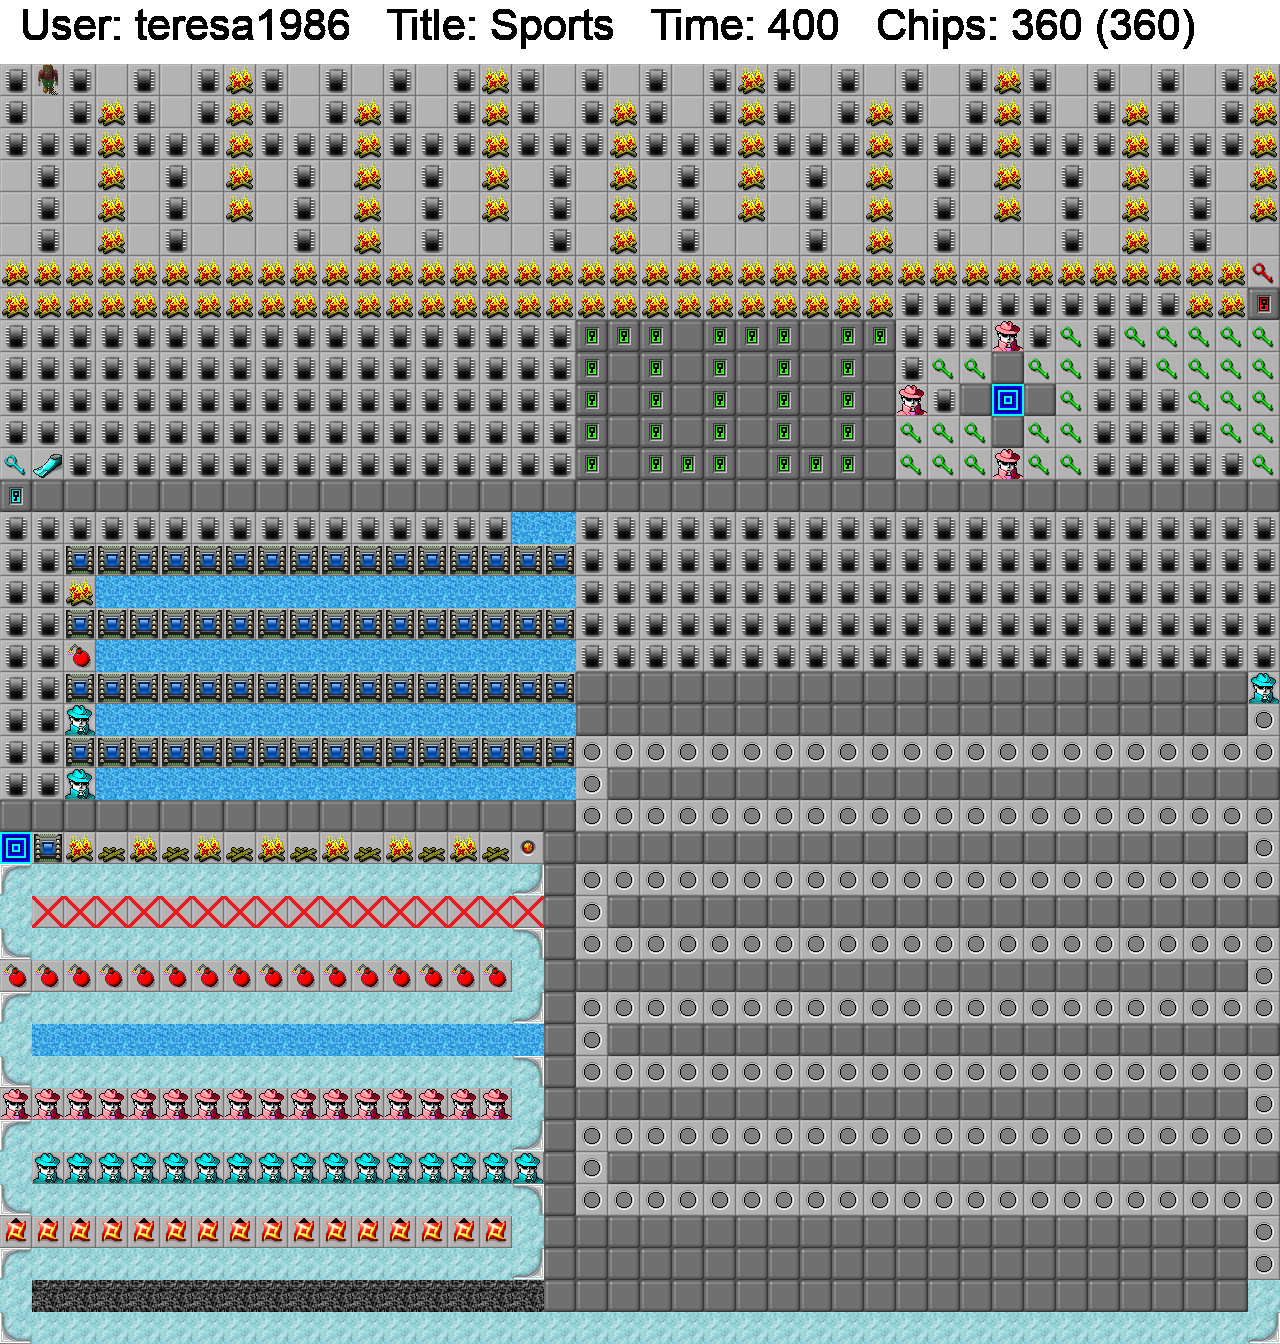Viewport: 1280px width, 1344px height.
Task: Click the cyan locked door tile
Action: [x=16, y=496]
